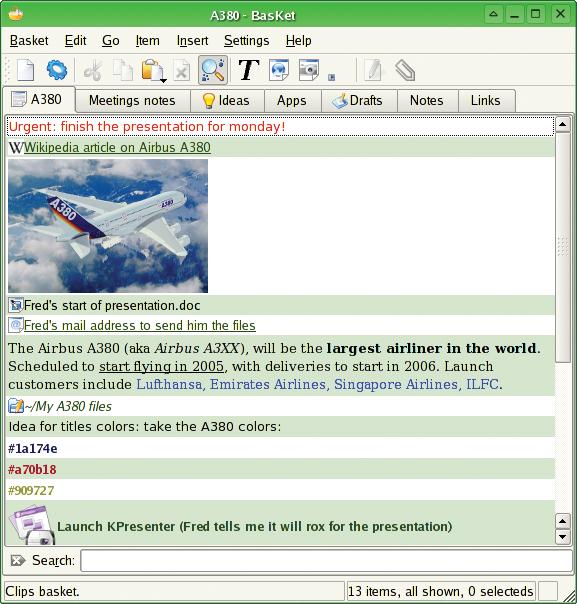Switch to the Meetings notes tab

click(132, 101)
